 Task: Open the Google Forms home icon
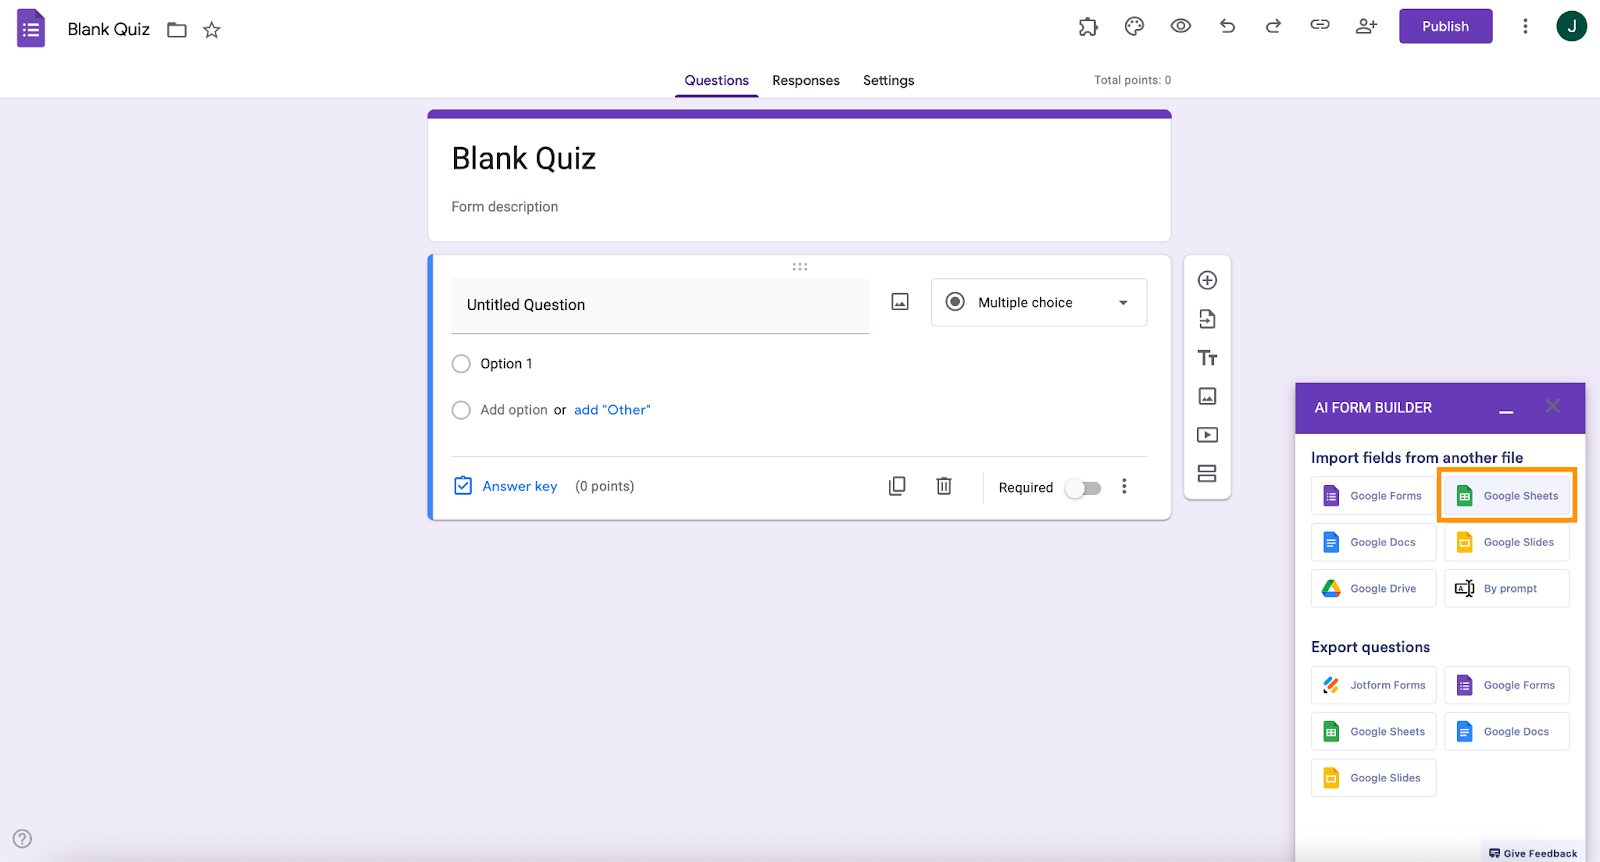point(31,28)
